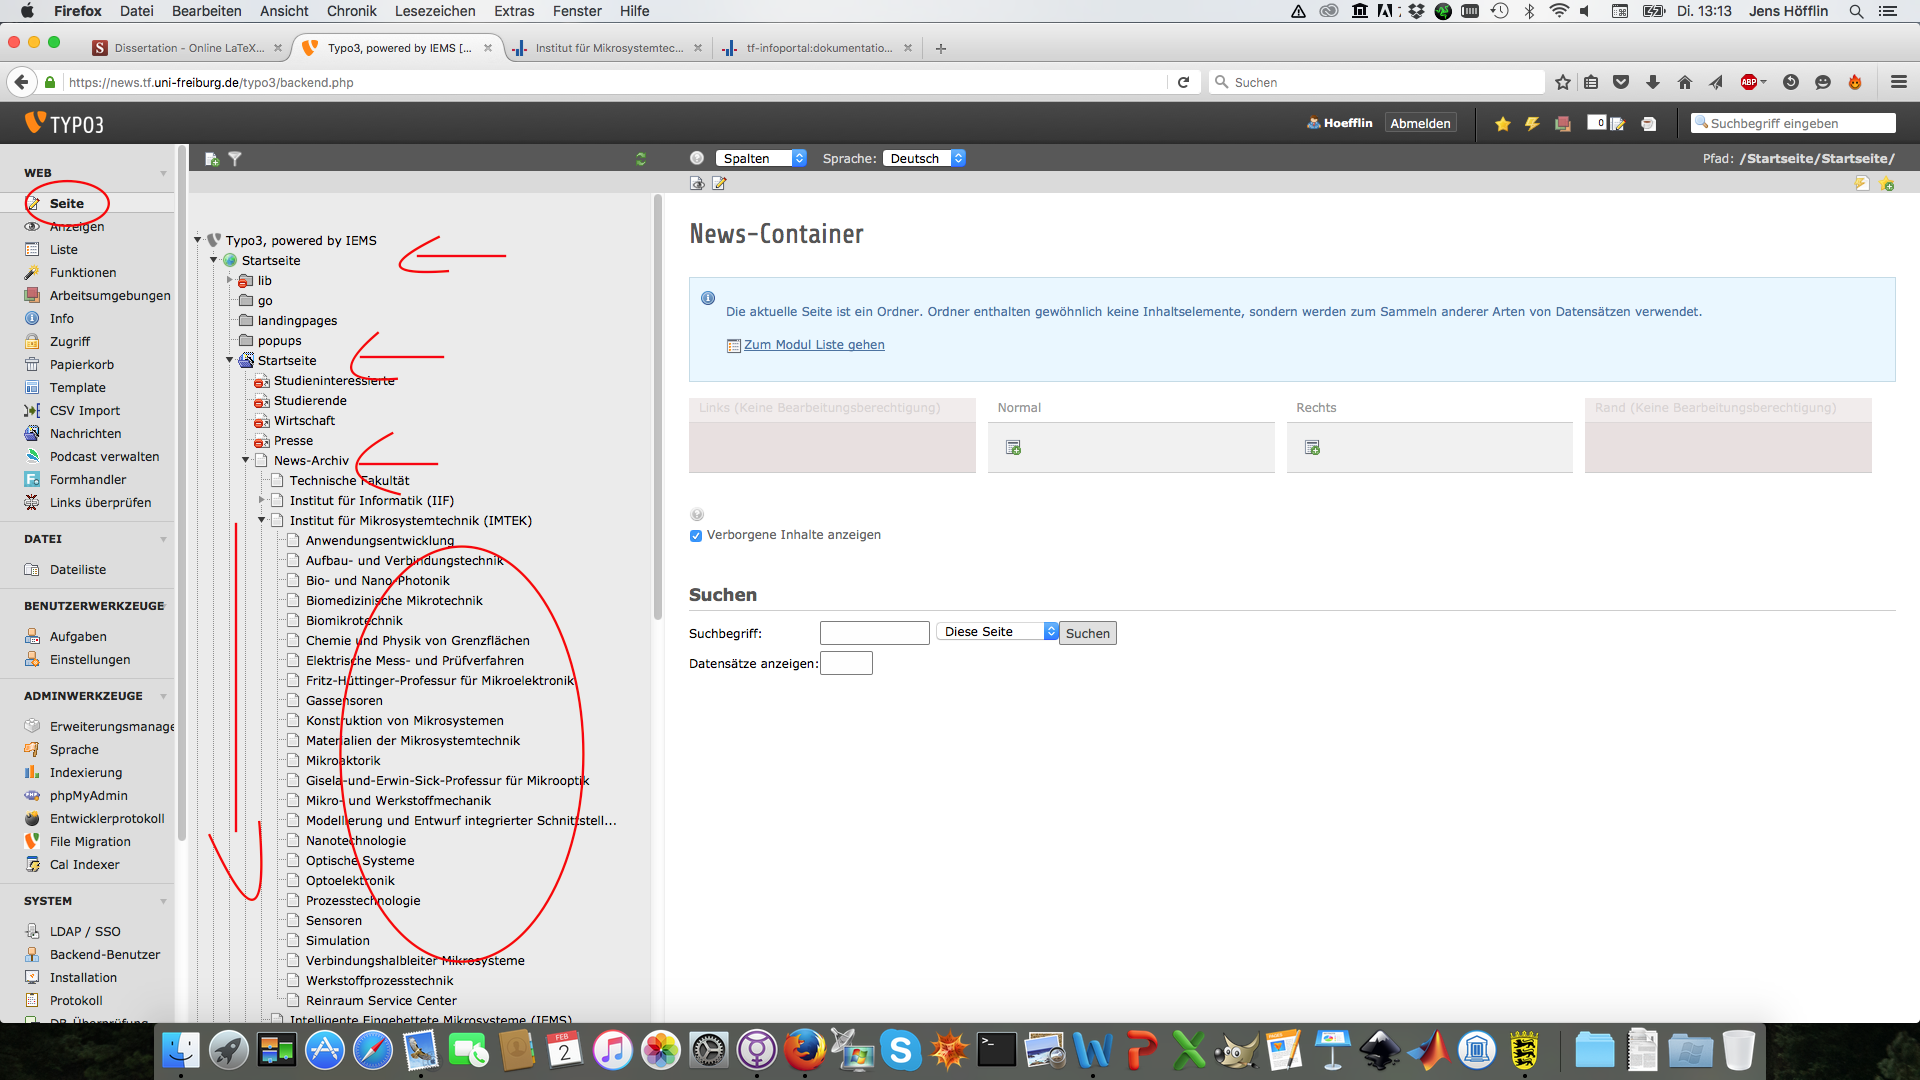Viewport: 1920px width, 1080px height.
Task: Open the Chronik menu
Action: coord(352,11)
